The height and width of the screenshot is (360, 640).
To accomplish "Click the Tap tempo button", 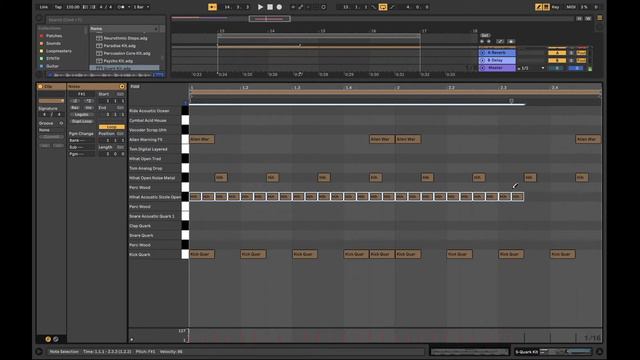I will [58, 7].
